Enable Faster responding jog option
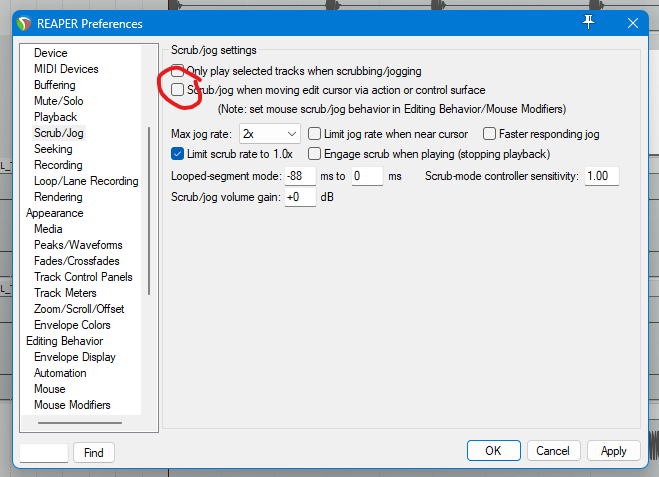The height and width of the screenshot is (477, 659). 490,133
